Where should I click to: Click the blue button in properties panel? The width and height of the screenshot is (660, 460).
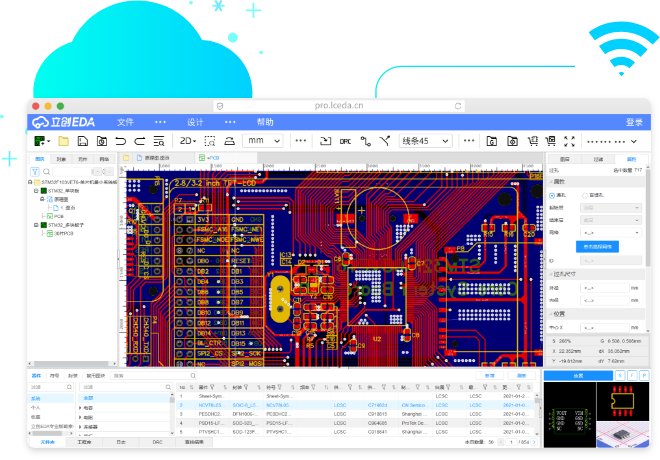598,245
